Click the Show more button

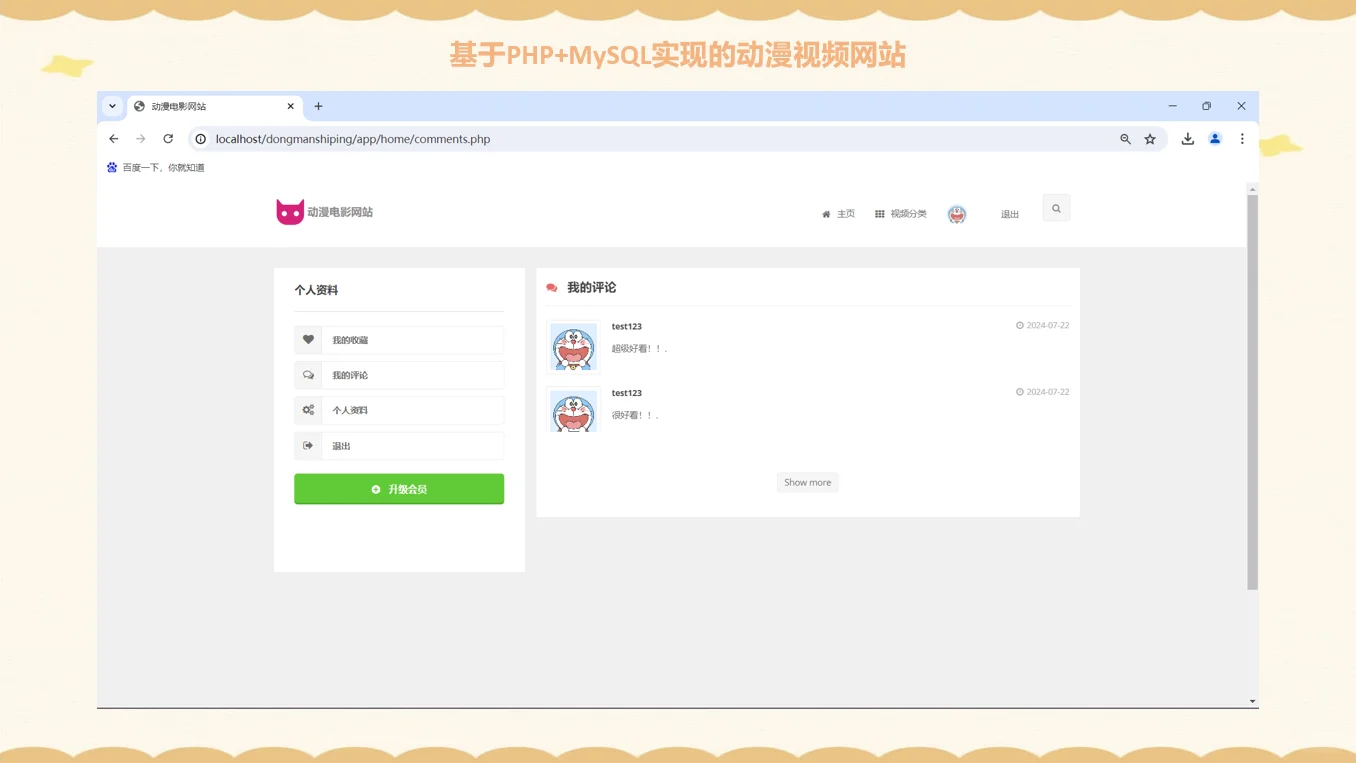pos(807,482)
